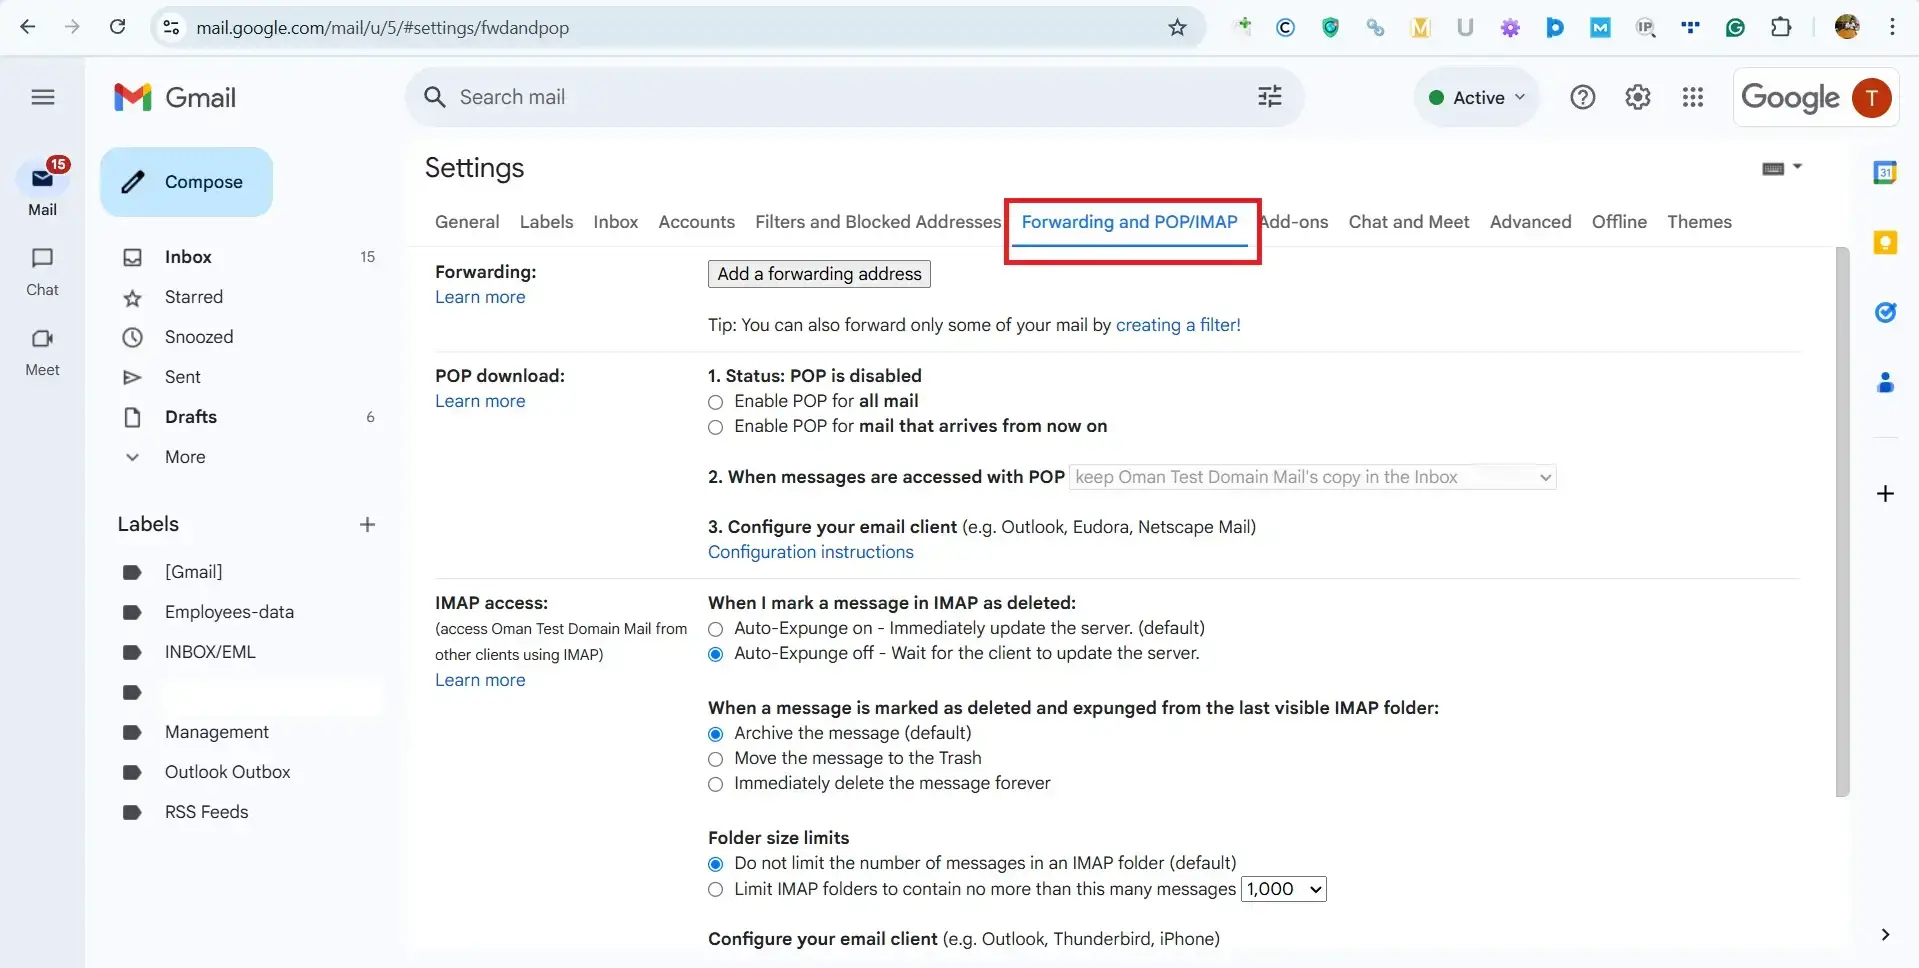Turn on Auto-Expunge on option
The height and width of the screenshot is (968, 1919).
click(x=715, y=629)
